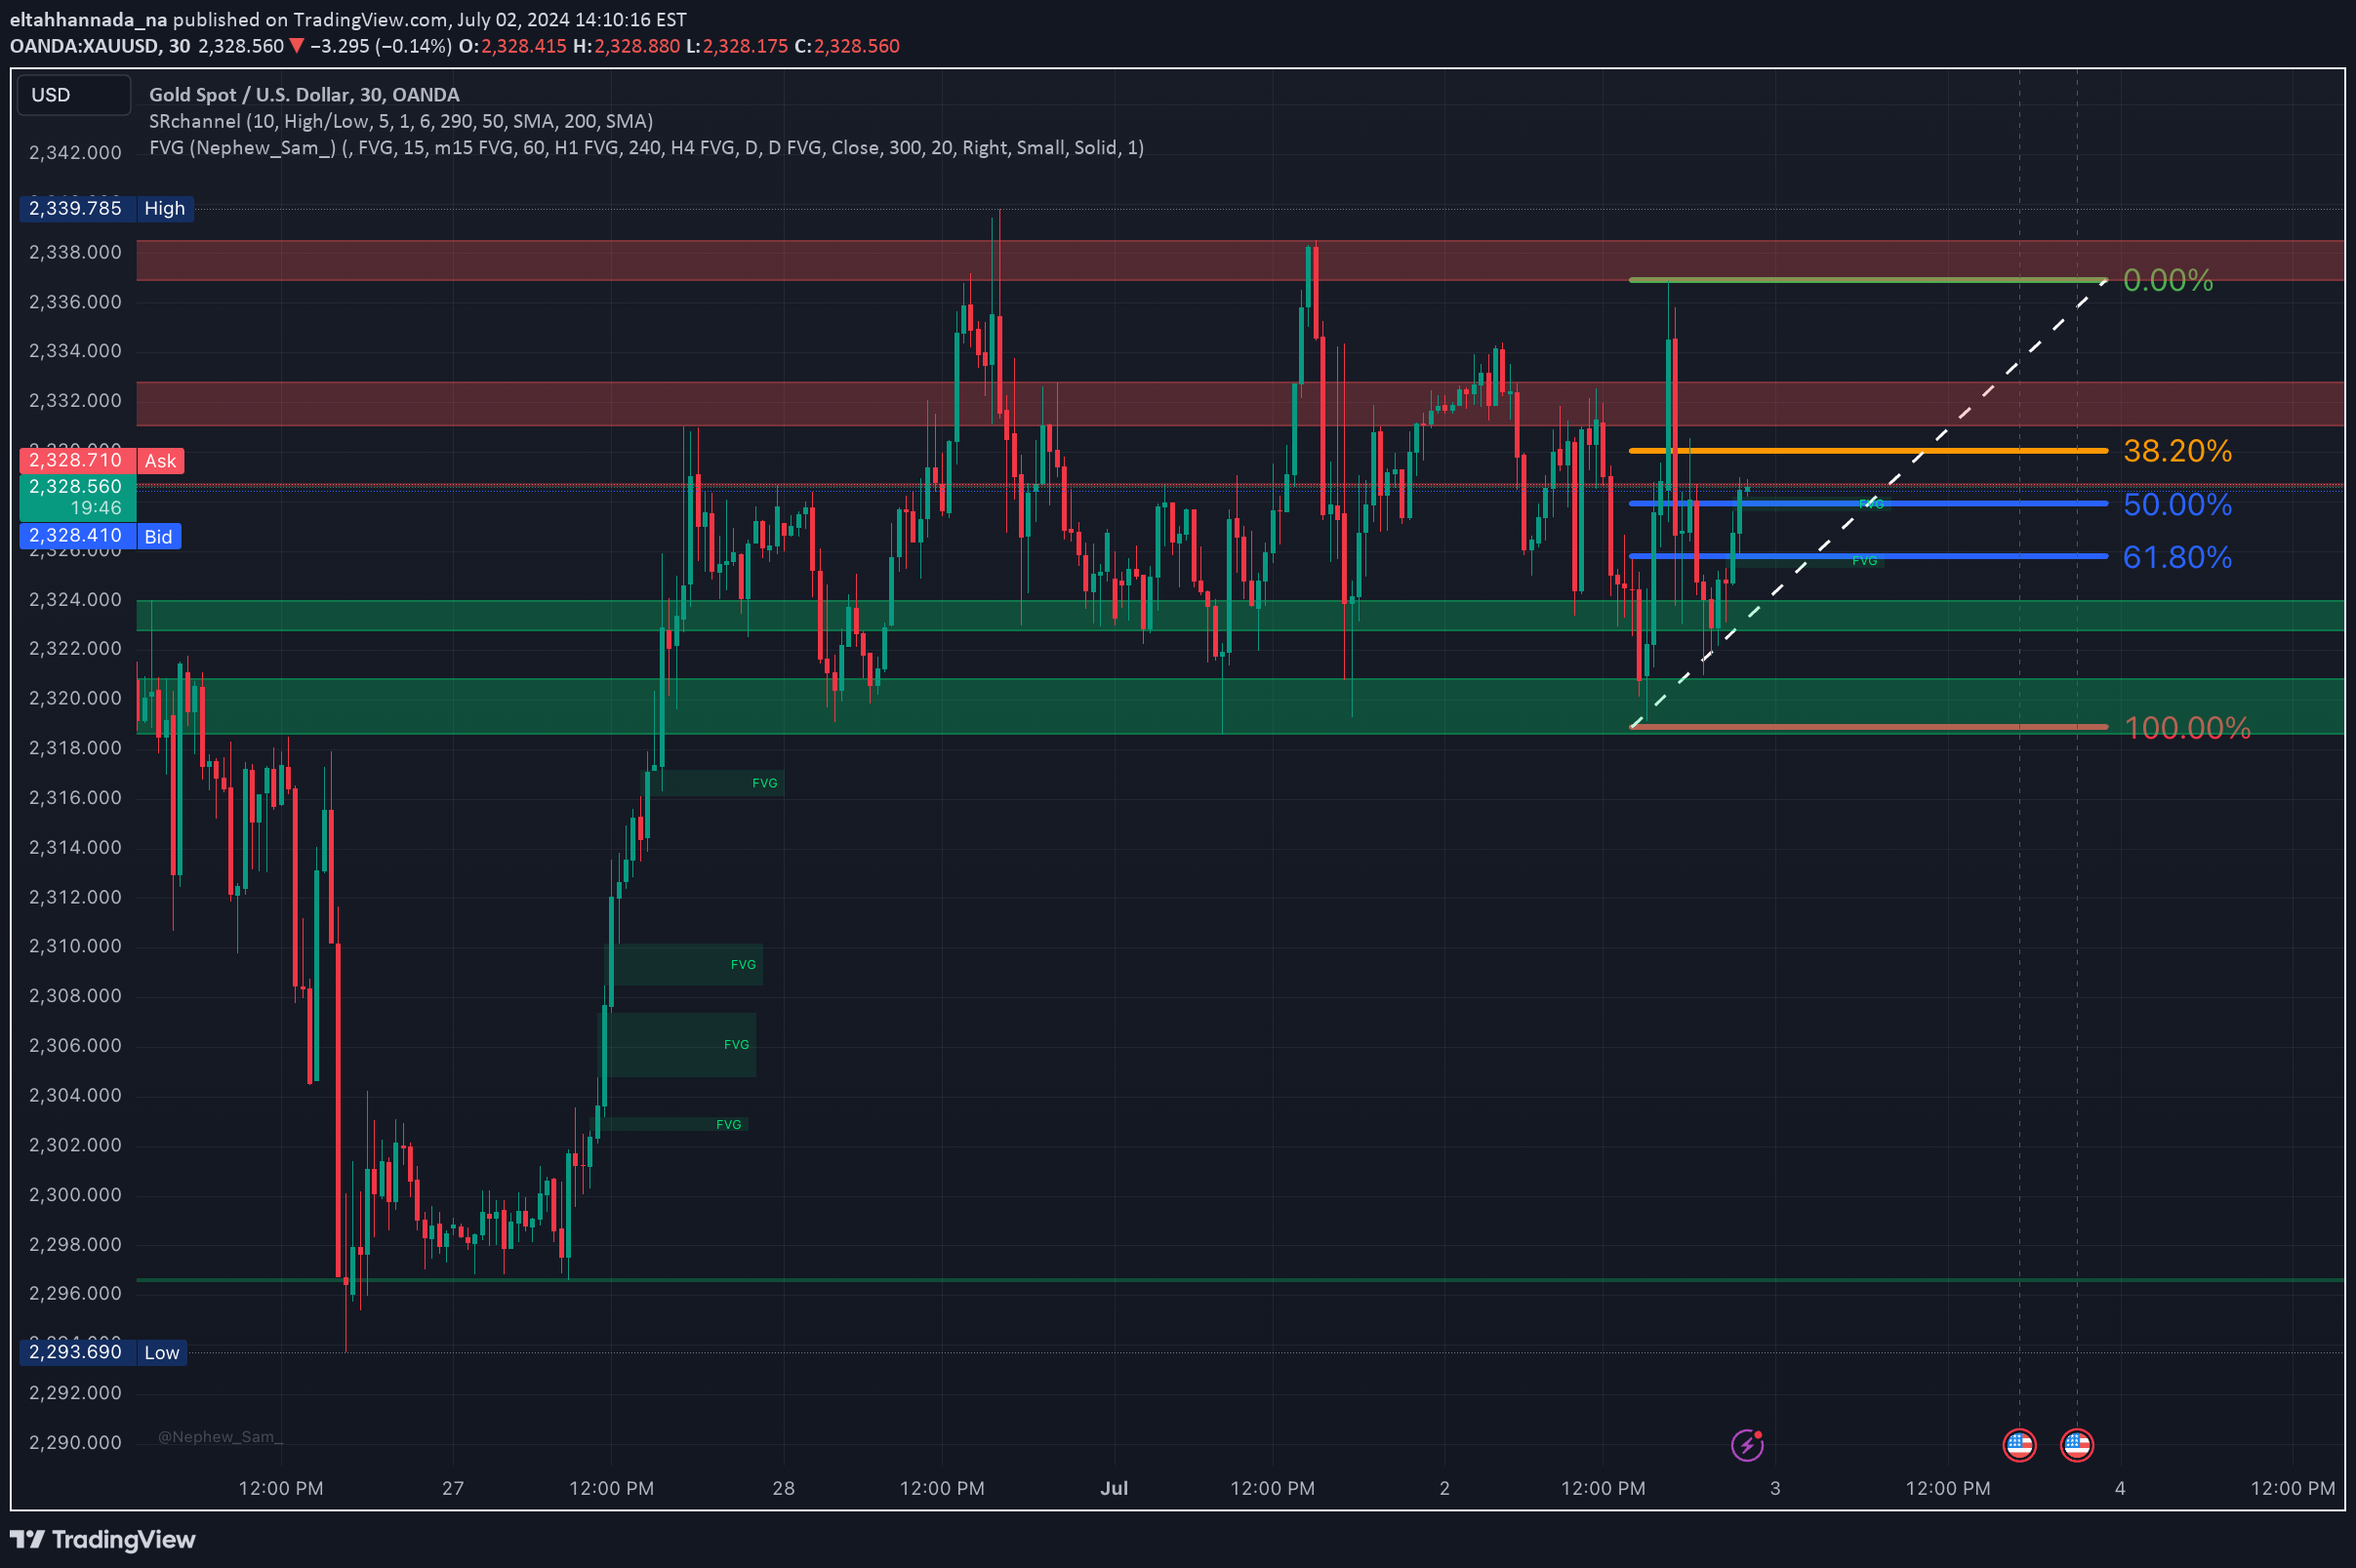Select the orange 38.20% retracement line
This screenshot has width=2356, height=1568.
point(1868,451)
